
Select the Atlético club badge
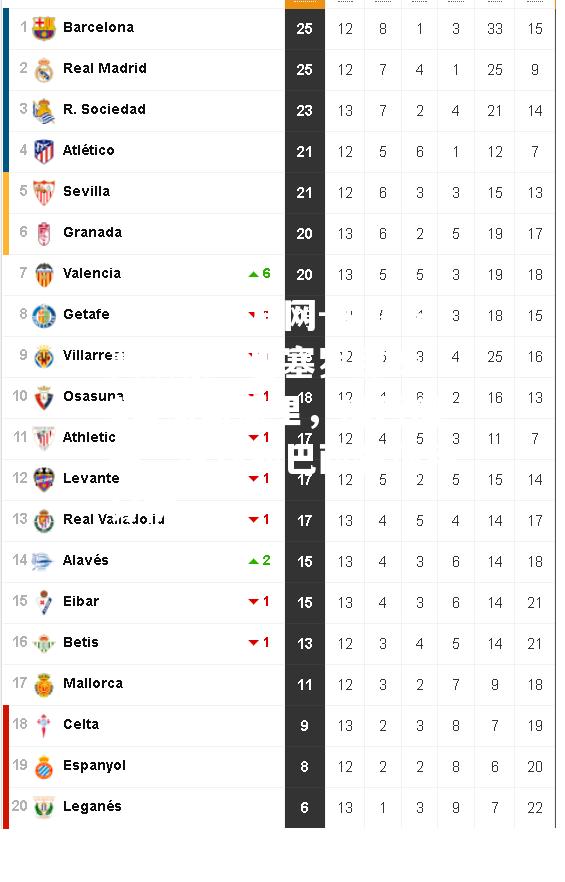point(44,151)
